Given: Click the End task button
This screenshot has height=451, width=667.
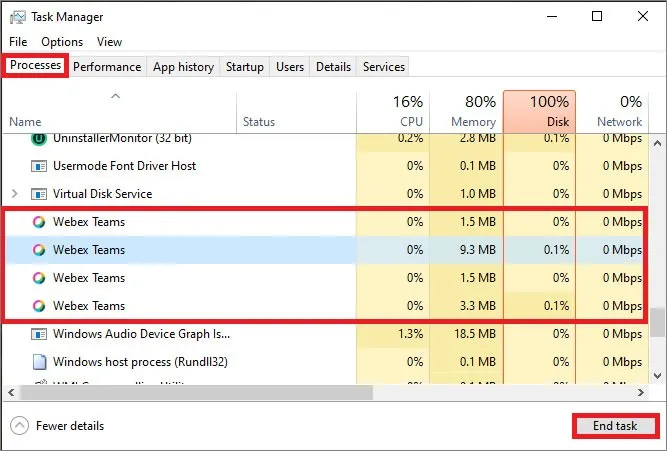Looking at the screenshot, I should click(615, 426).
